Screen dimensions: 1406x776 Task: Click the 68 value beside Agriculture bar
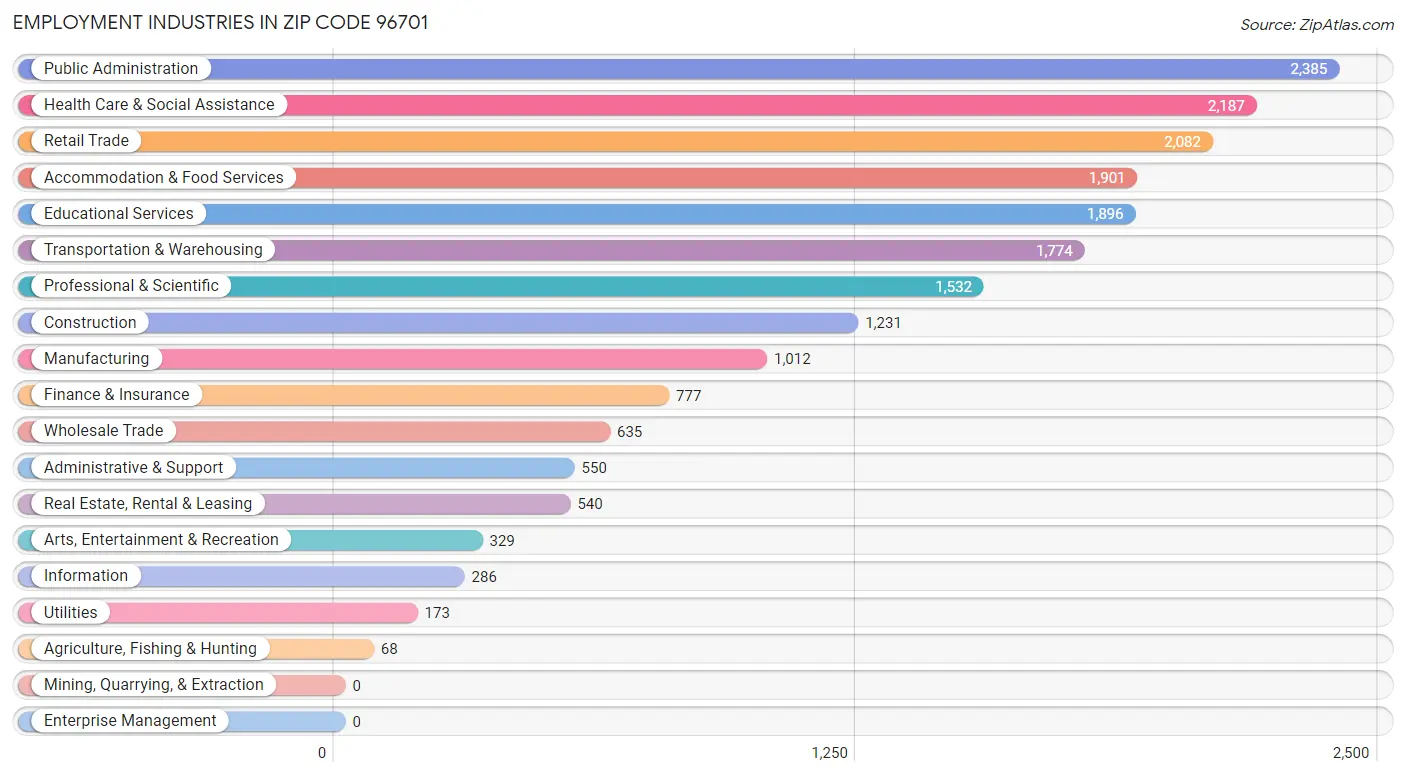[389, 649]
